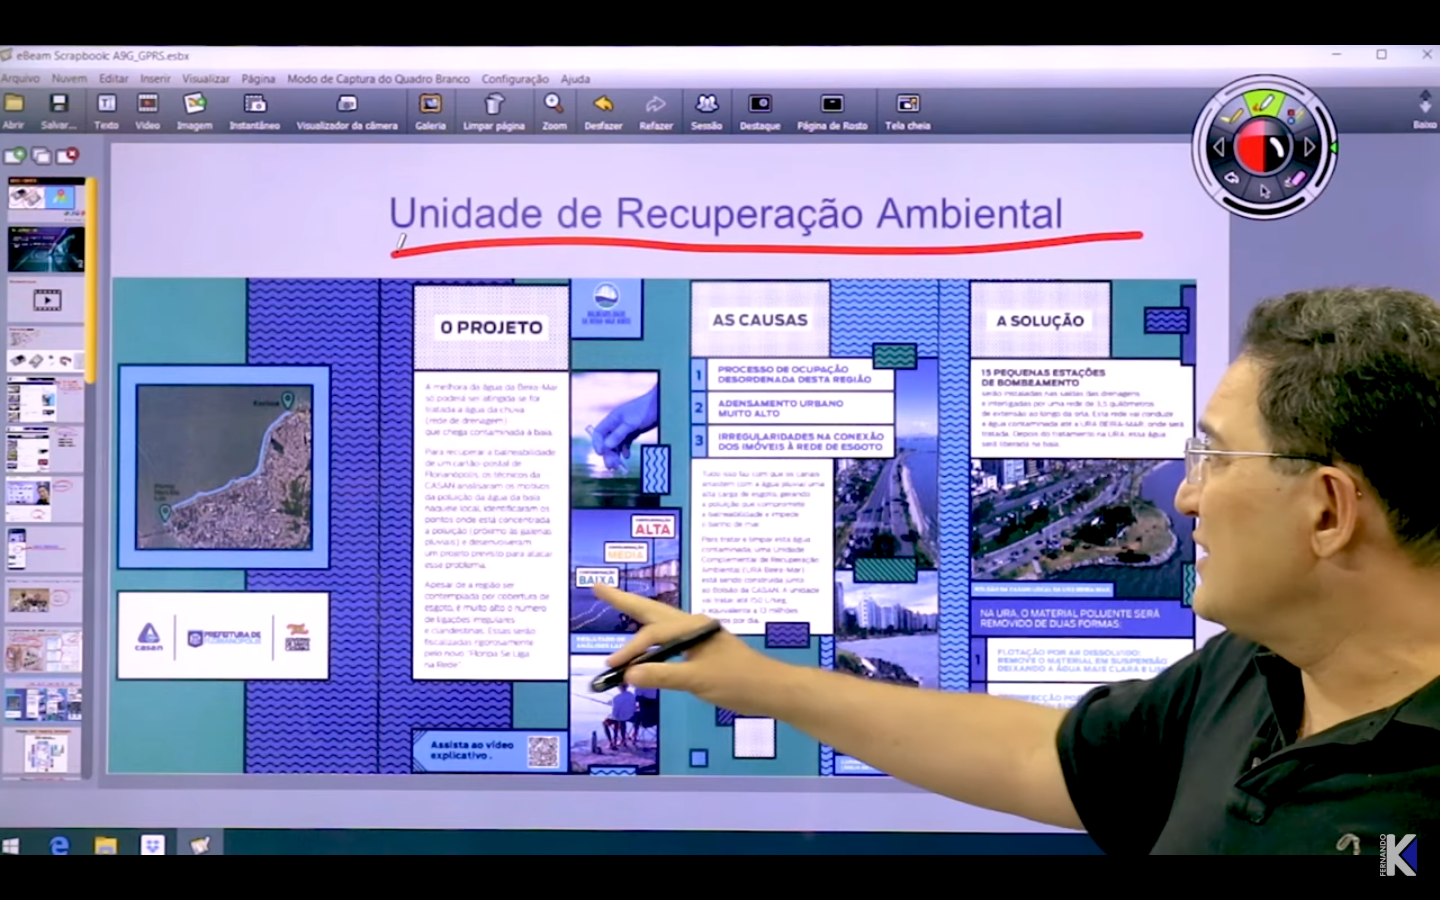Open the Visualizador da câmera

click(347, 111)
